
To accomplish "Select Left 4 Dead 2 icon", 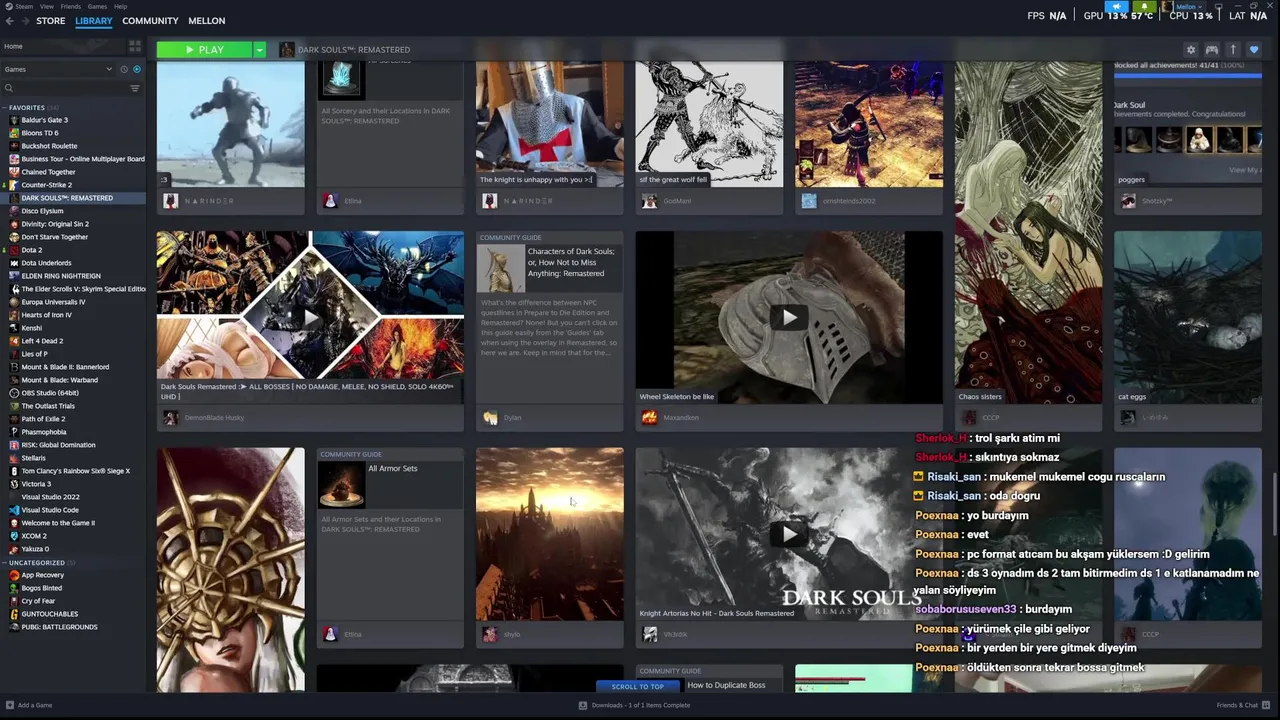I will pyautogui.click(x=13, y=341).
